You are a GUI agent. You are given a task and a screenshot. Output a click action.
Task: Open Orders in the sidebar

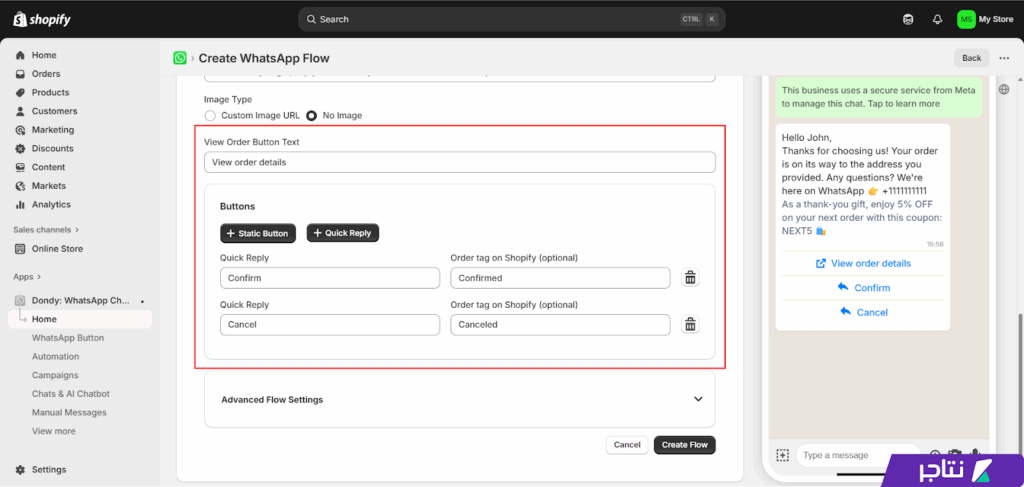point(45,74)
